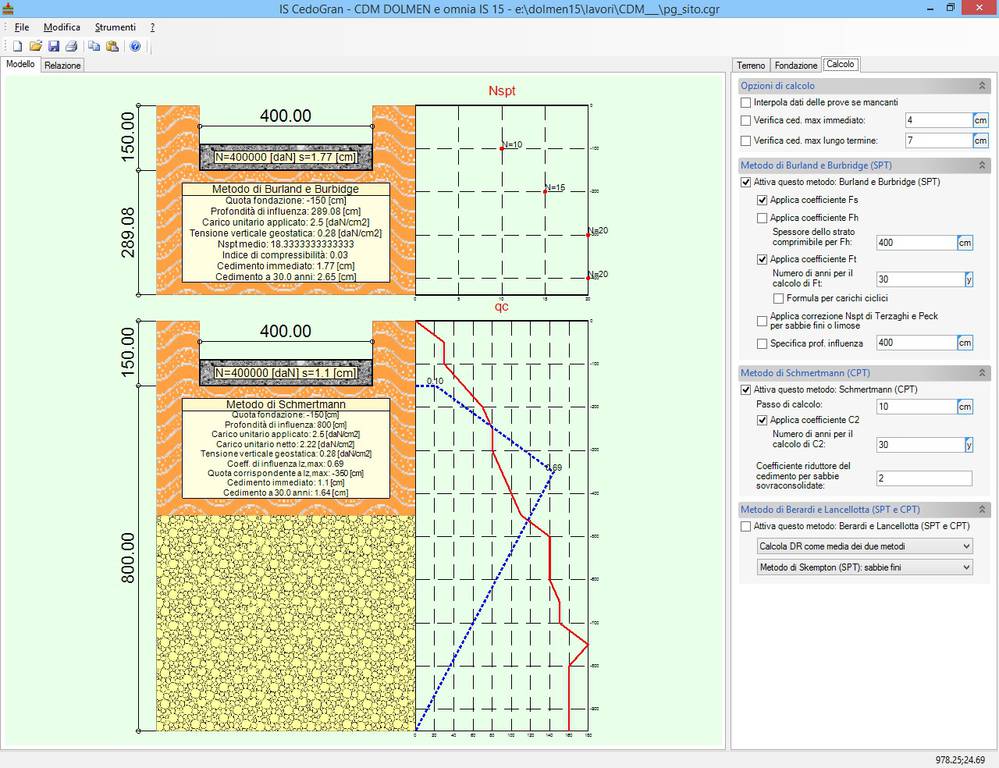Open the Strumenti menu
999x768 pixels.
pyautogui.click(x=115, y=27)
